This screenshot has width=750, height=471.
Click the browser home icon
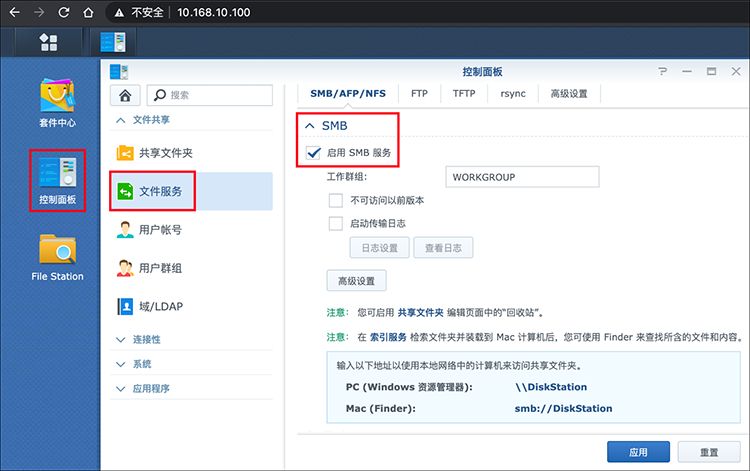pos(88,12)
